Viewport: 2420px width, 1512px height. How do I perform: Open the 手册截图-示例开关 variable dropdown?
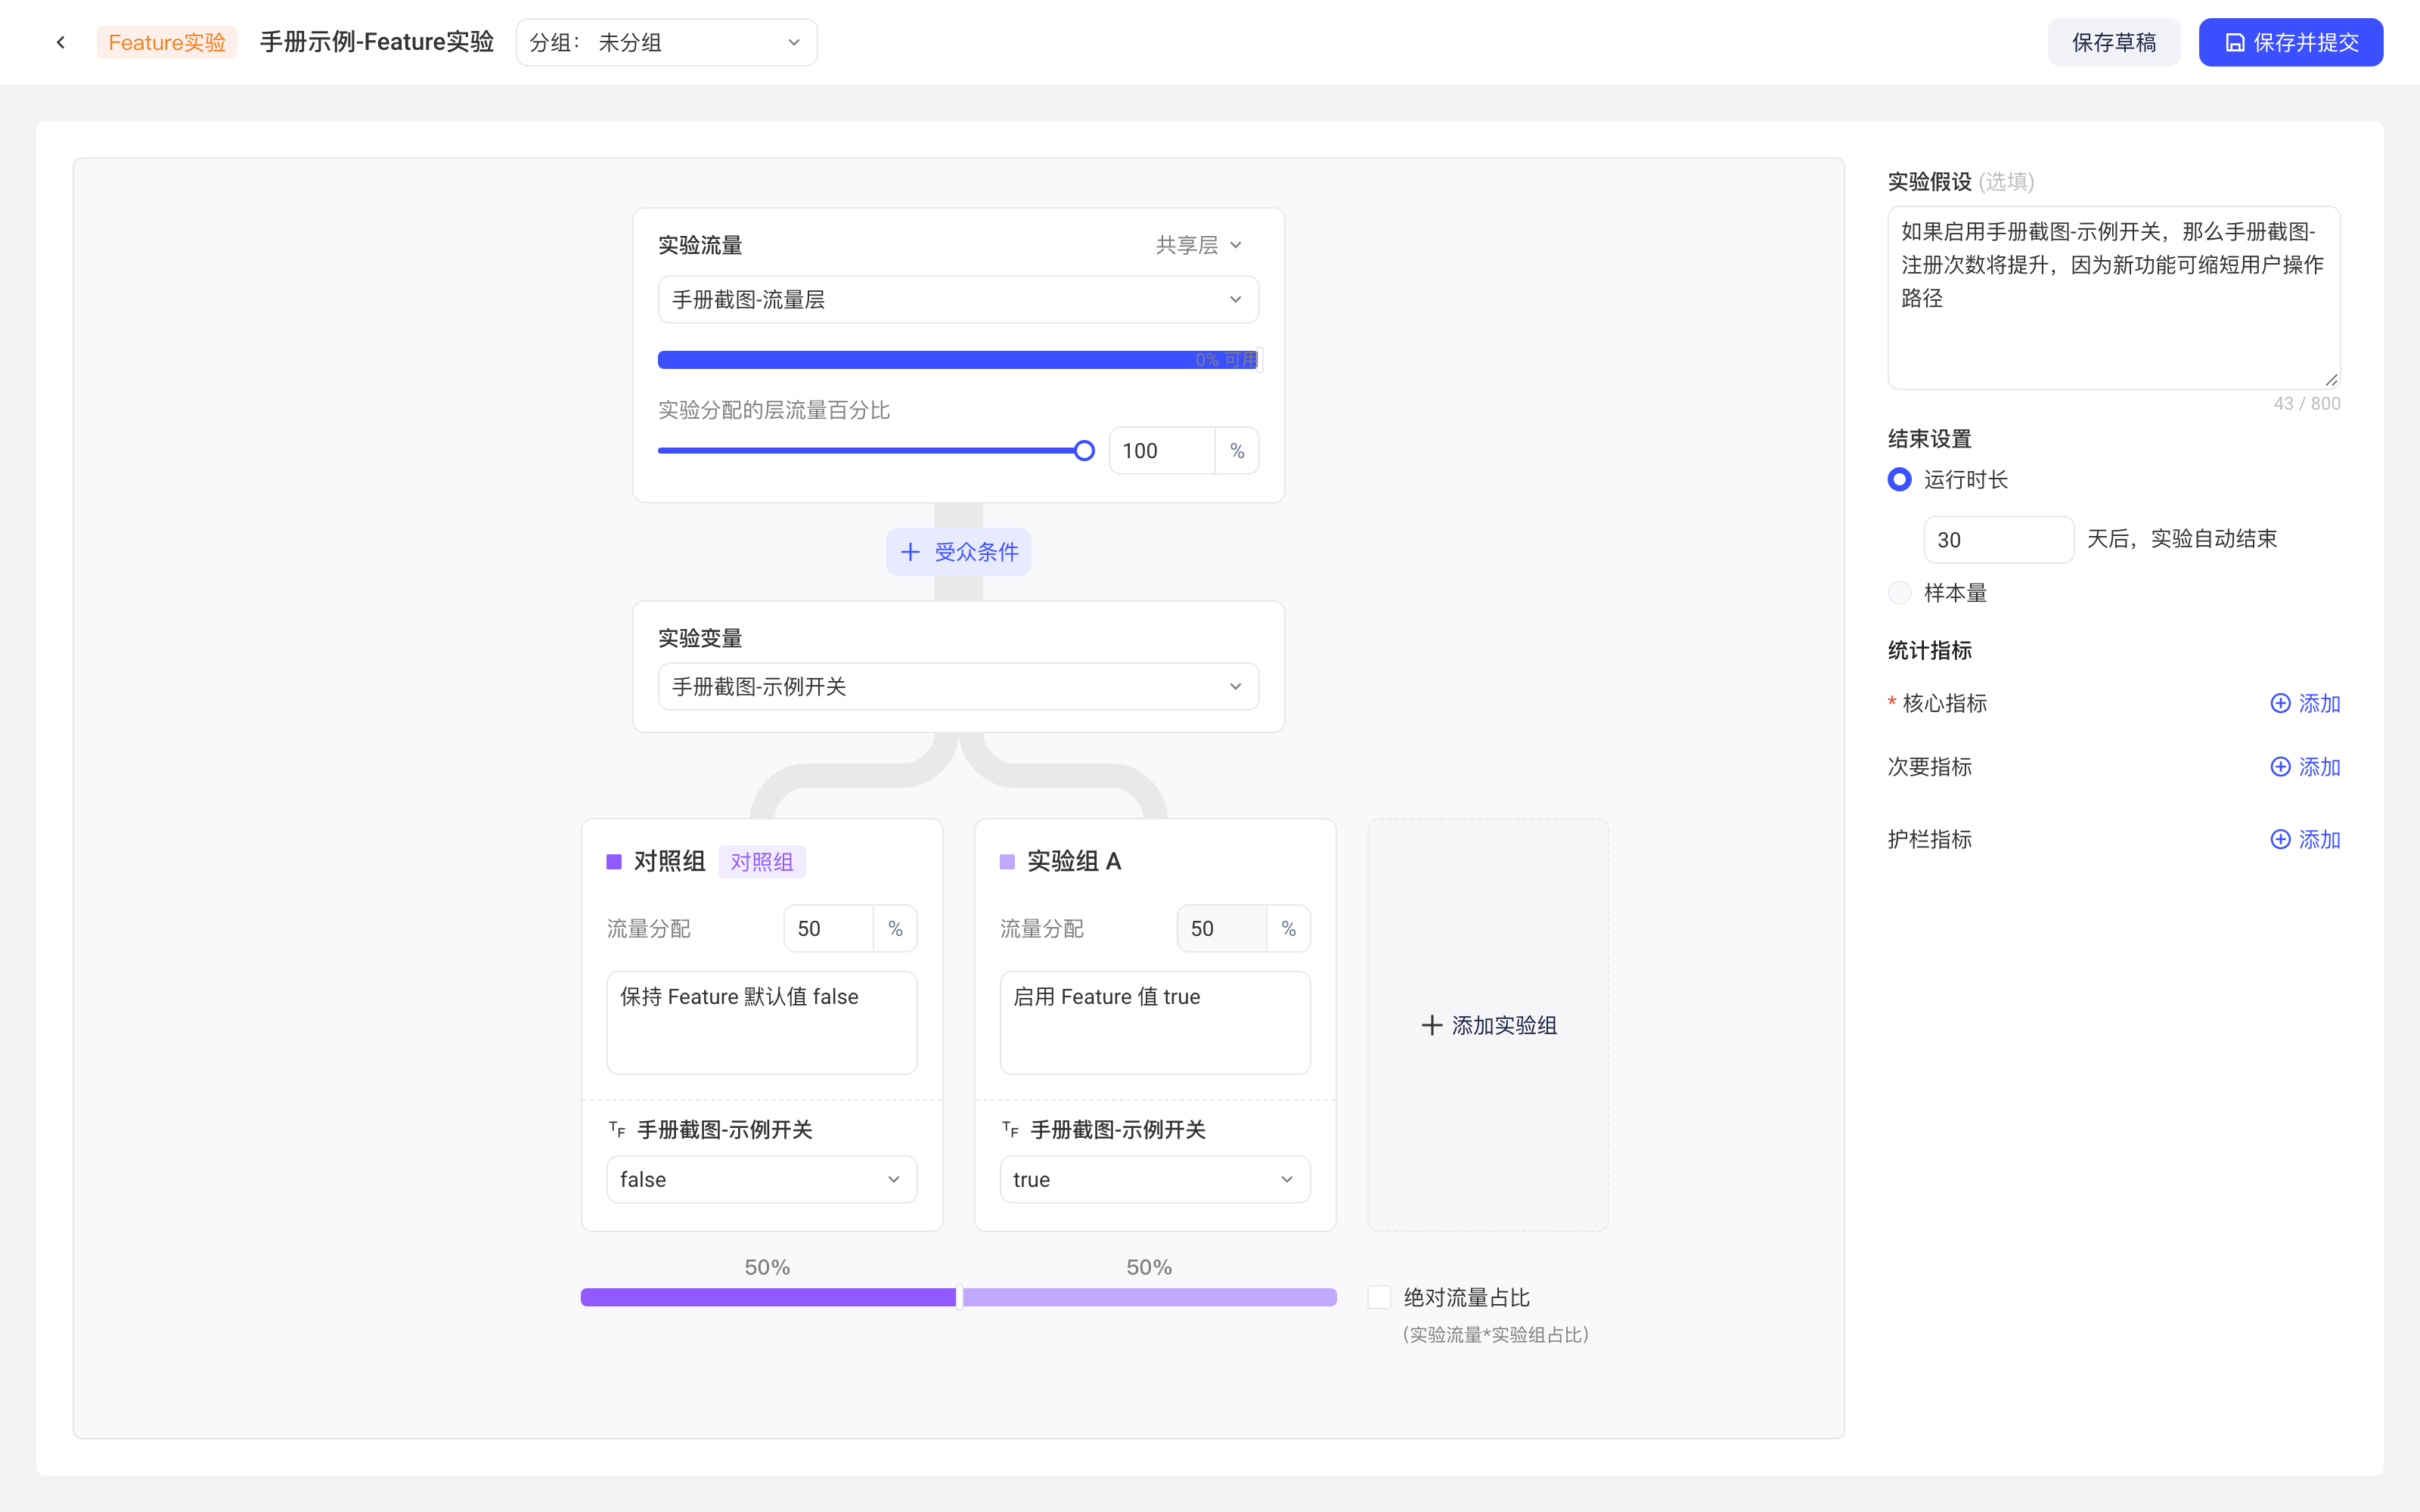958,686
